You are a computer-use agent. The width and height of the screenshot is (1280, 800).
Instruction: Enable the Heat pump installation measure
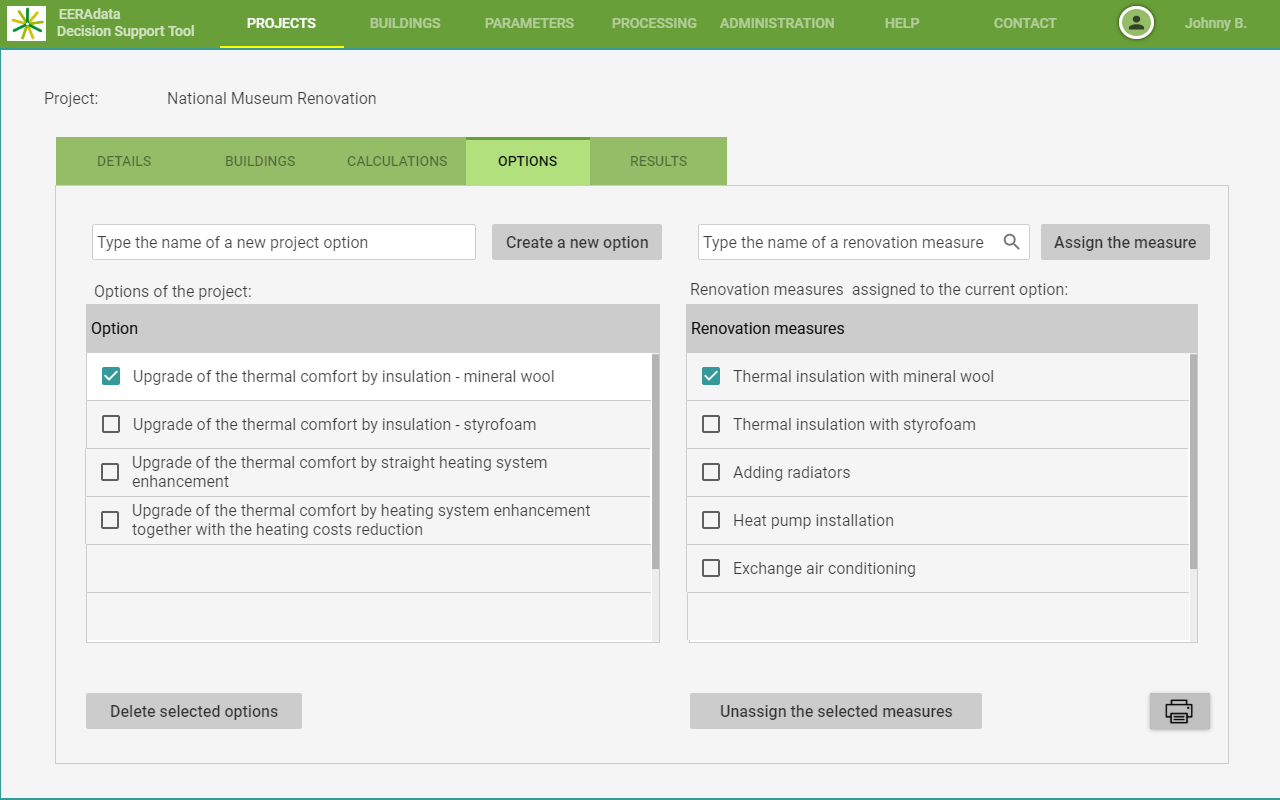[711, 521]
